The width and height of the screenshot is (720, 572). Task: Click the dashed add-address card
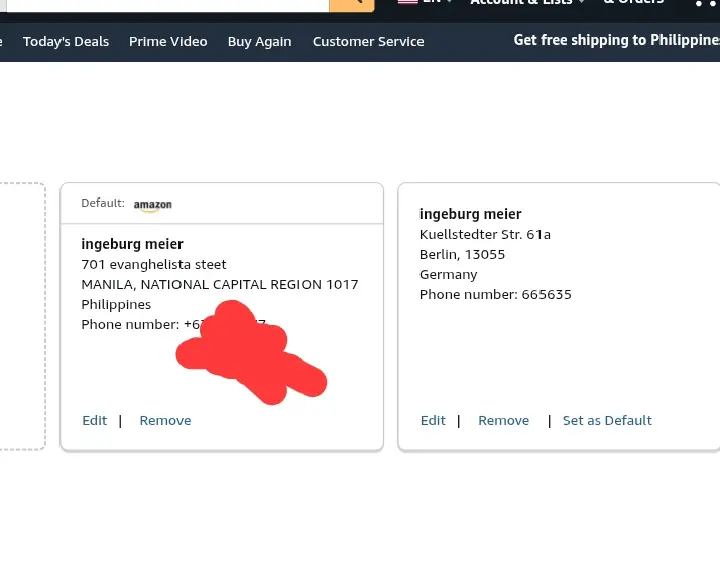point(22,316)
